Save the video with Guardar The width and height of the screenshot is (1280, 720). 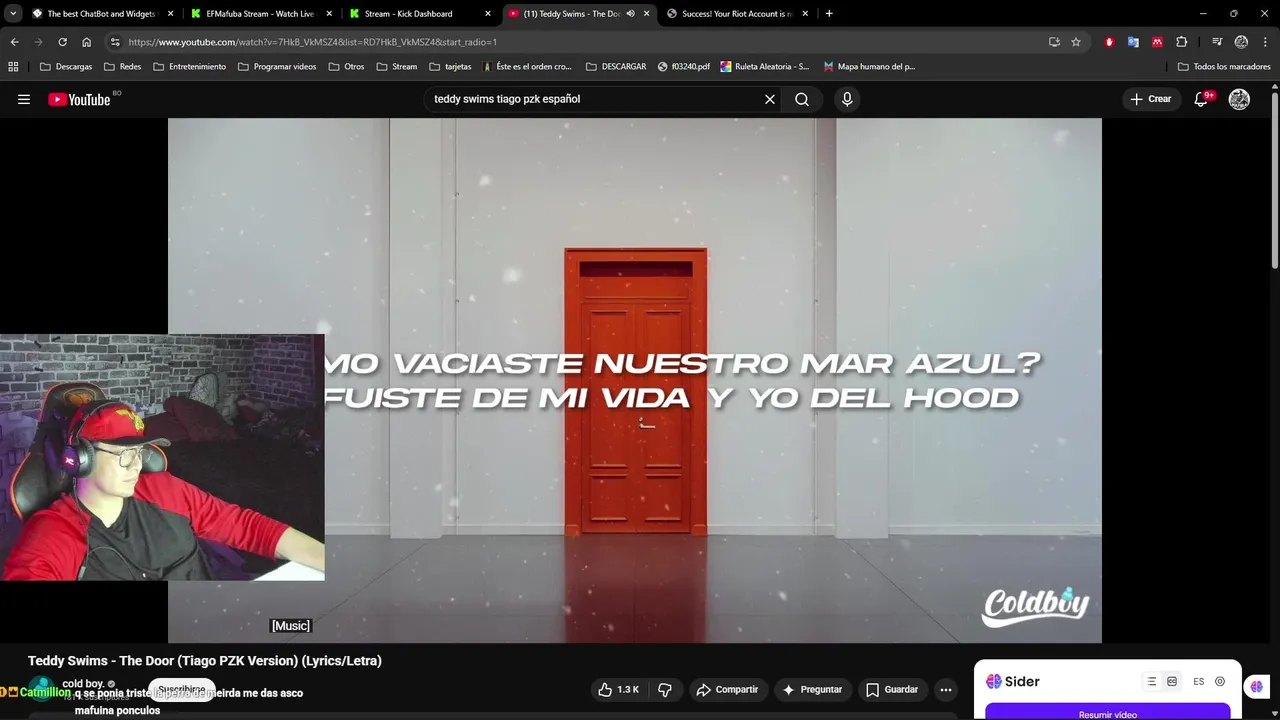(x=891, y=690)
